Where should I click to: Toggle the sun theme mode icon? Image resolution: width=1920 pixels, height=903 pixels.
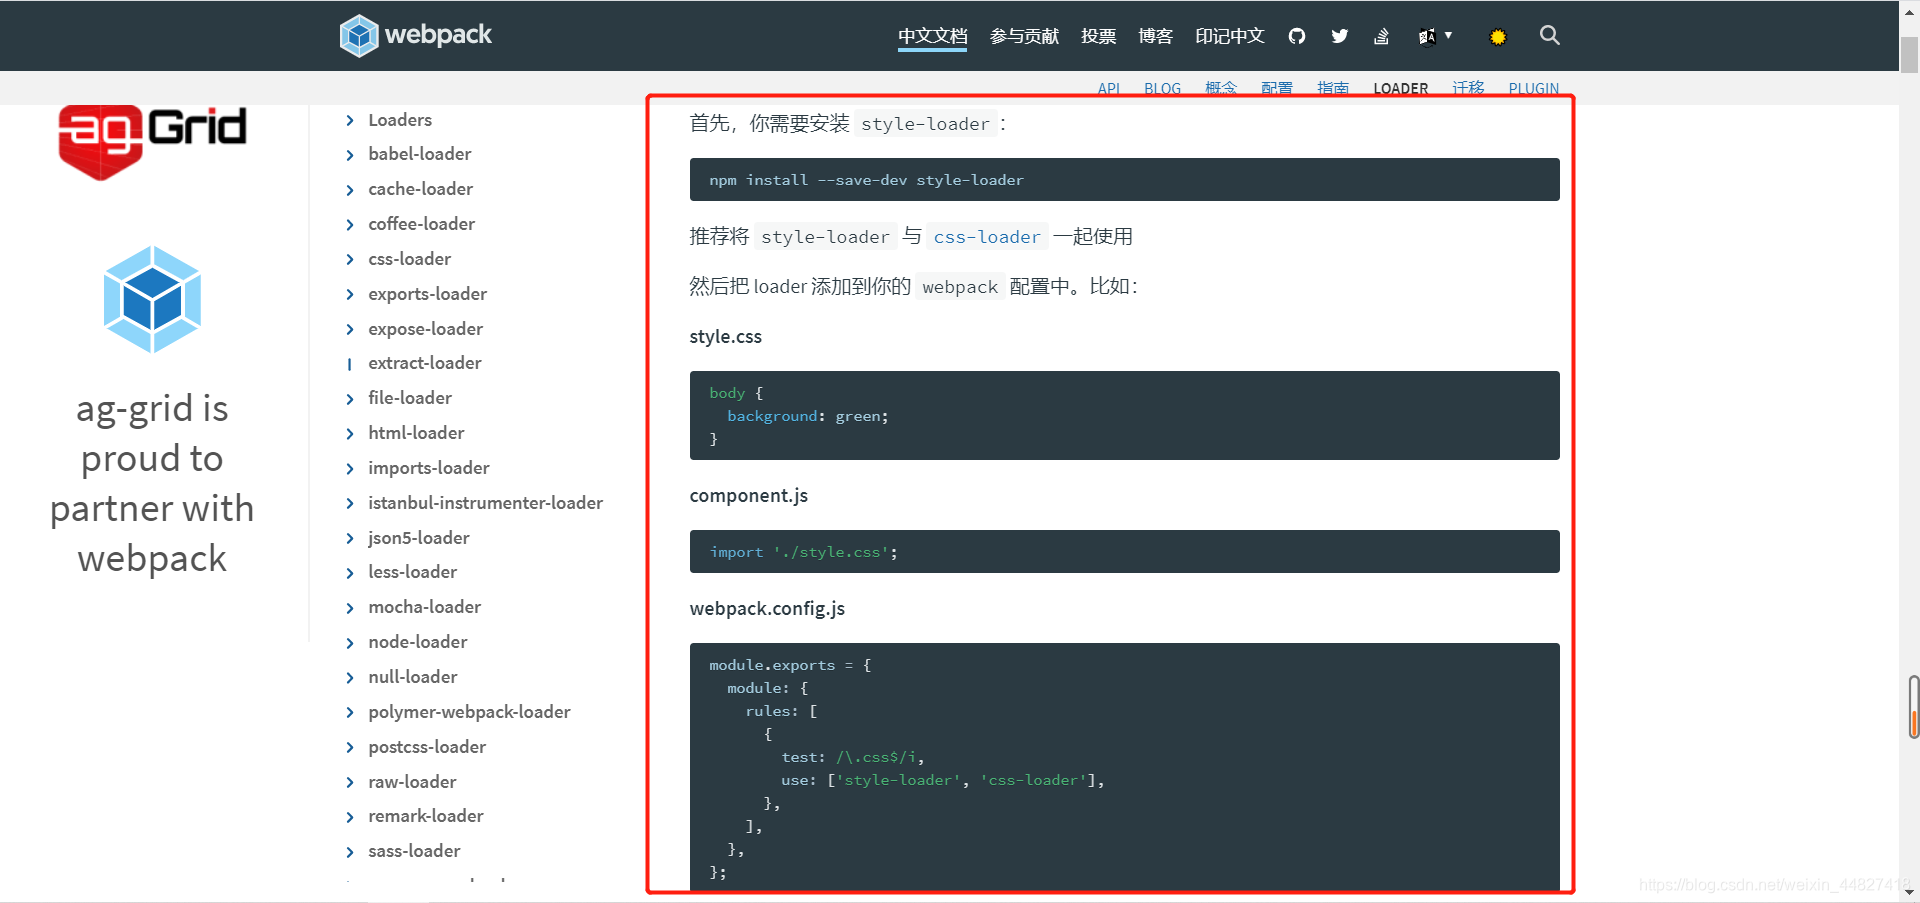pyautogui.click(x=1497, y=37)
